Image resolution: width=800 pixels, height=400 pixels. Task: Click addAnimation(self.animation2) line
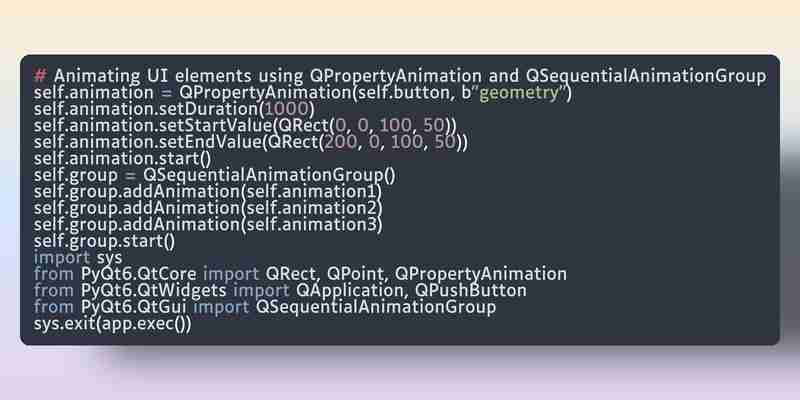208,208
